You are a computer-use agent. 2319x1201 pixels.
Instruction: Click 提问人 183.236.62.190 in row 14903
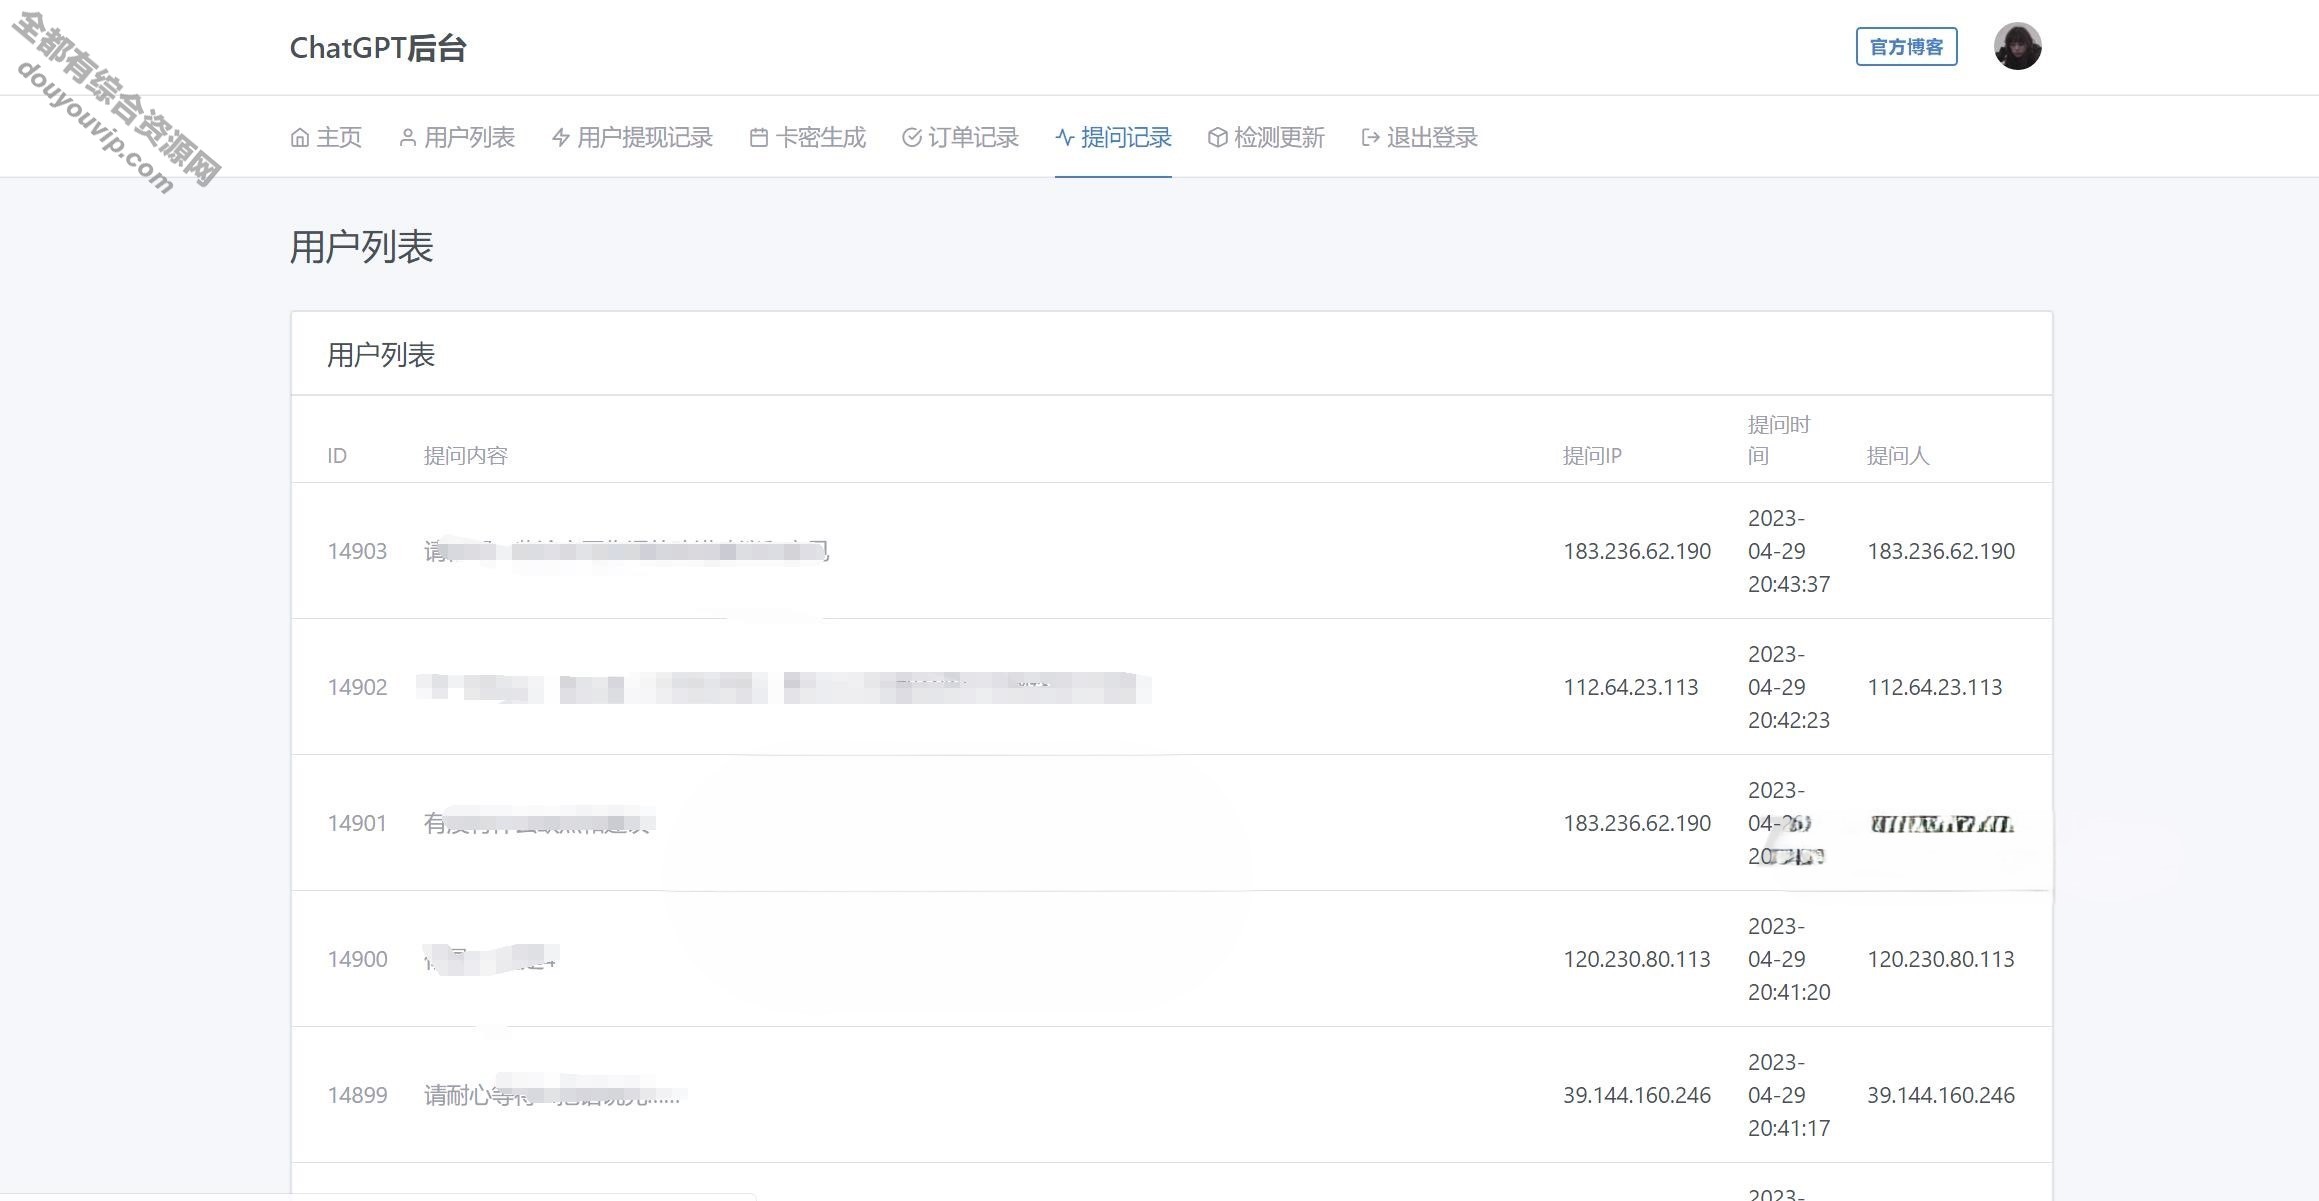[x=1941, y=551]
